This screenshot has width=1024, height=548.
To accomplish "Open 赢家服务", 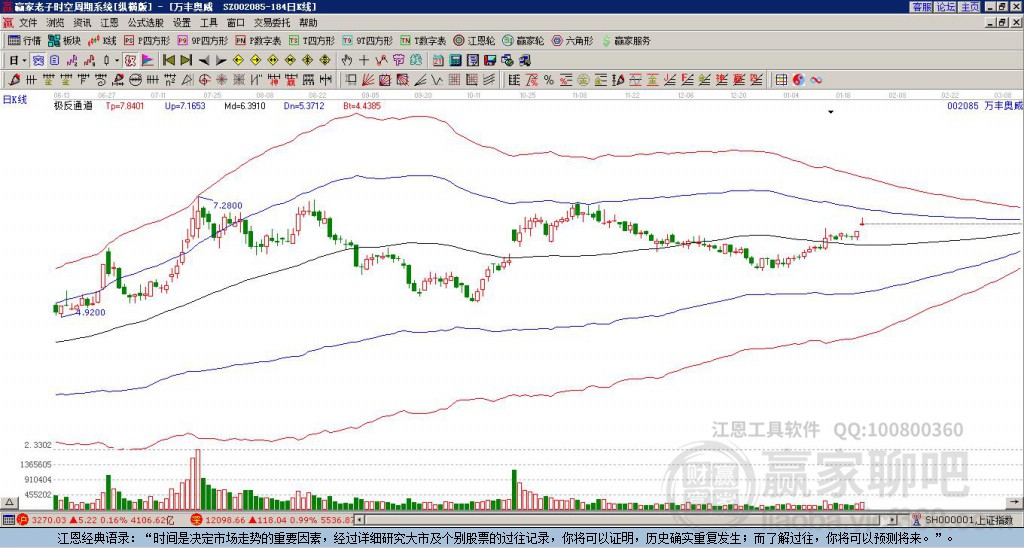I will 626,40.
